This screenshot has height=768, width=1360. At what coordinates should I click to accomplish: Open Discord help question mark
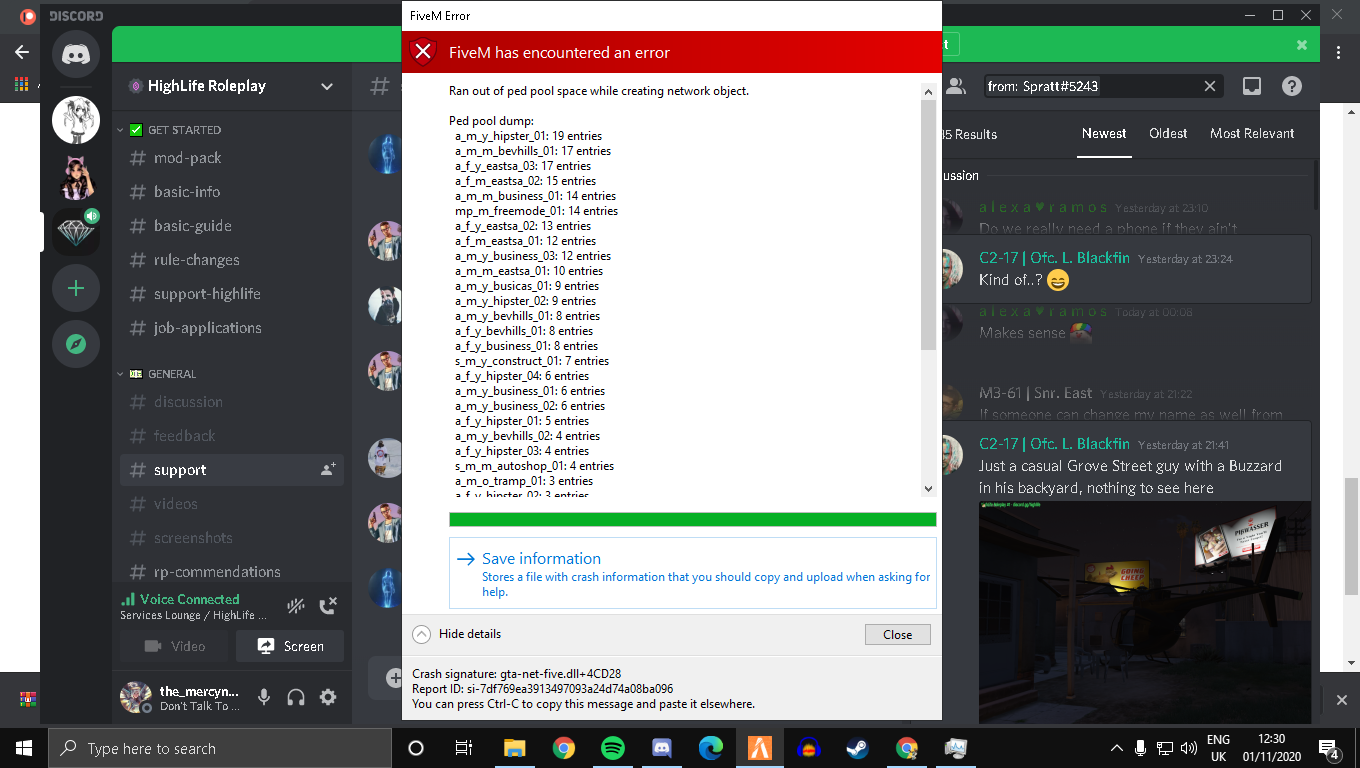click(x=1292, y=86)
